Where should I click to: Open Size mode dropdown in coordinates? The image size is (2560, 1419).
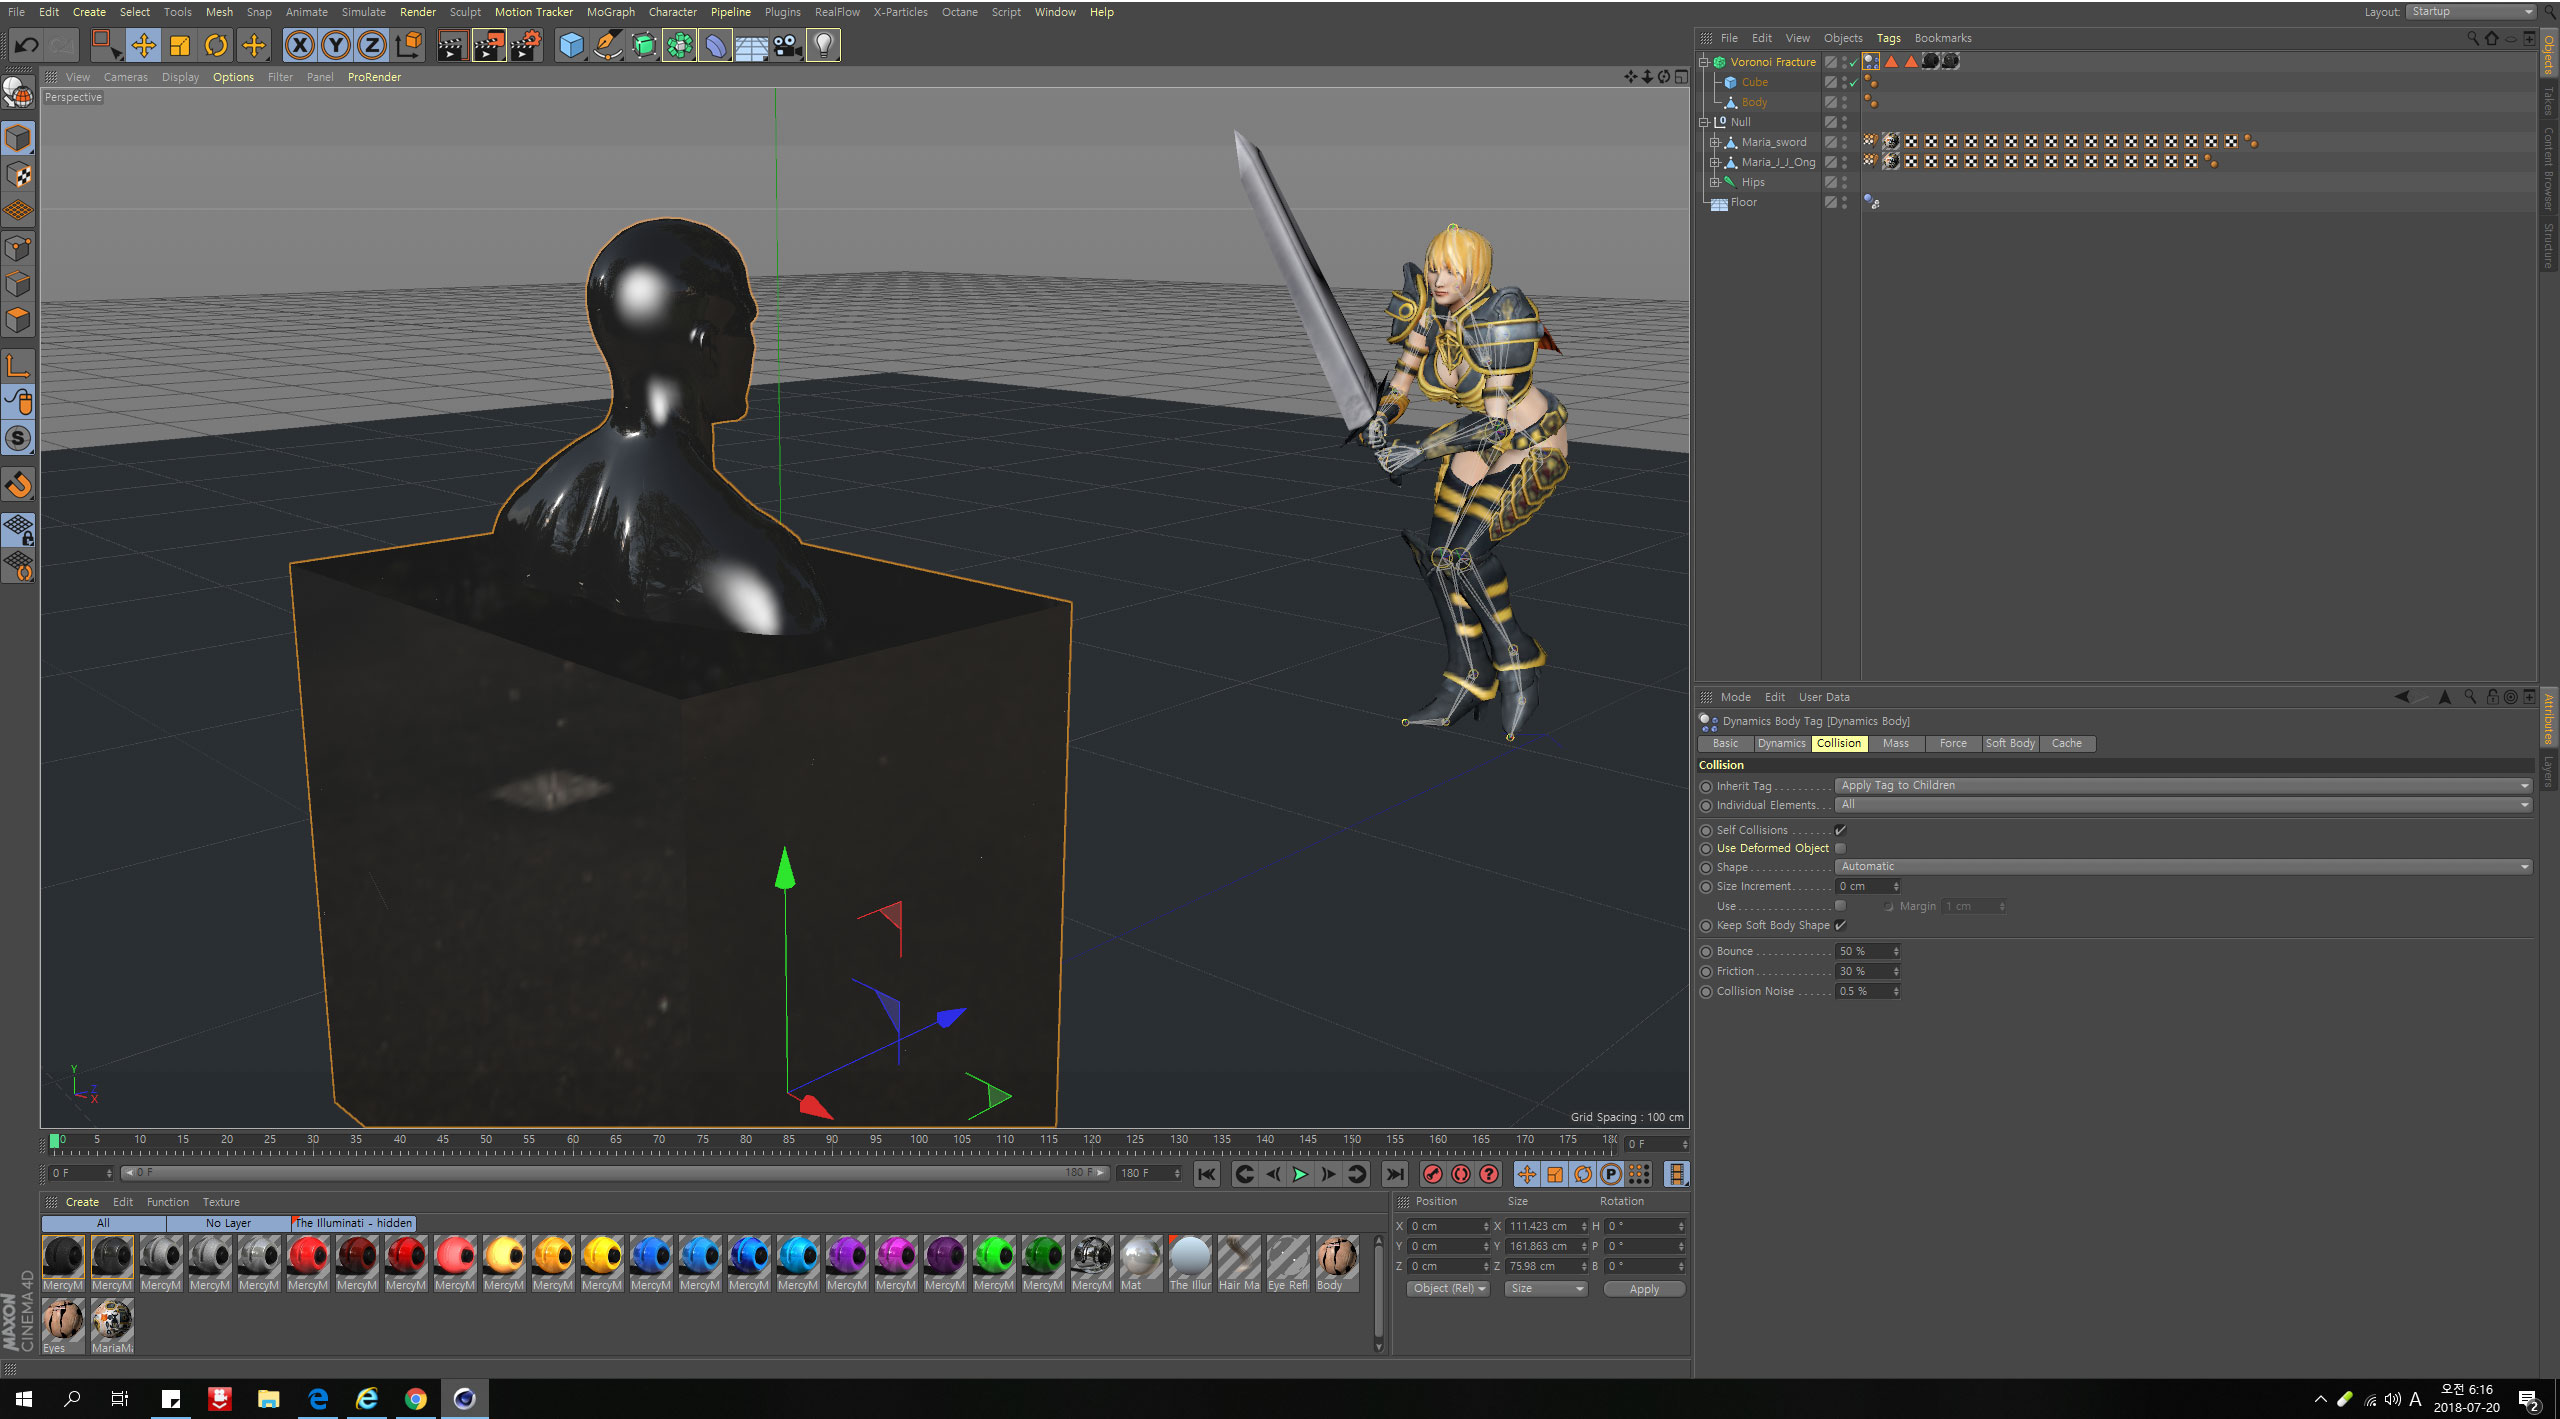click(1546, 1288)
